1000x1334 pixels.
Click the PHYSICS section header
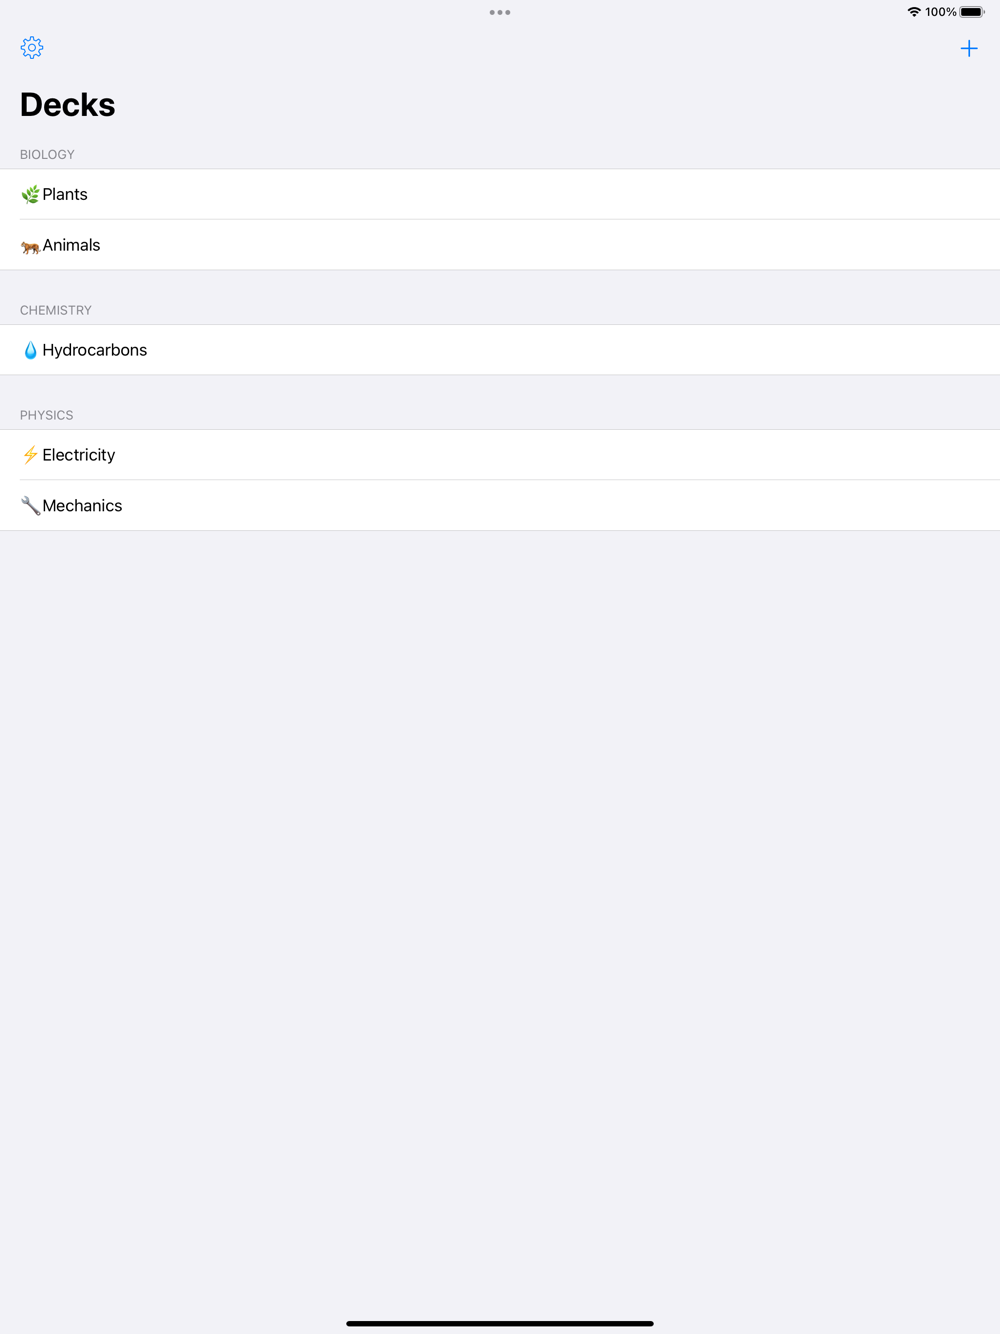(x=47, y=415)
